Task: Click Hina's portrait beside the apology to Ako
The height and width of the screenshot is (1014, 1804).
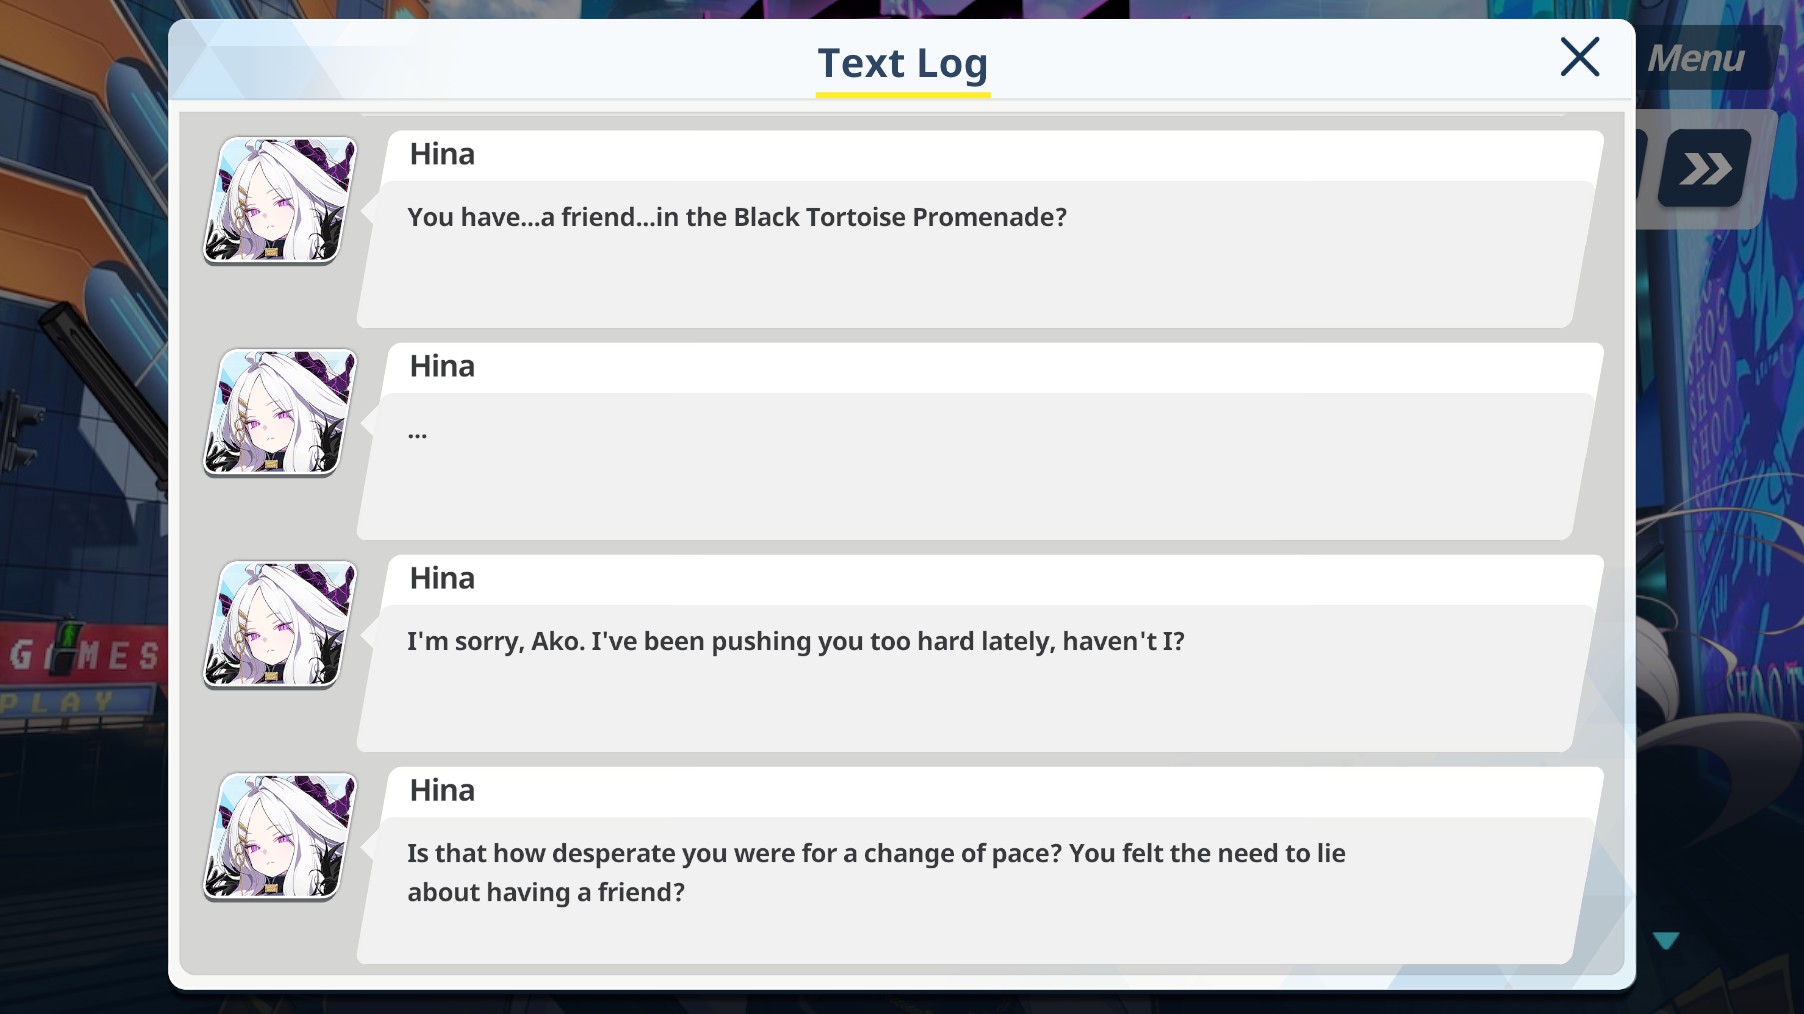Action: click(x=280, y=624)
